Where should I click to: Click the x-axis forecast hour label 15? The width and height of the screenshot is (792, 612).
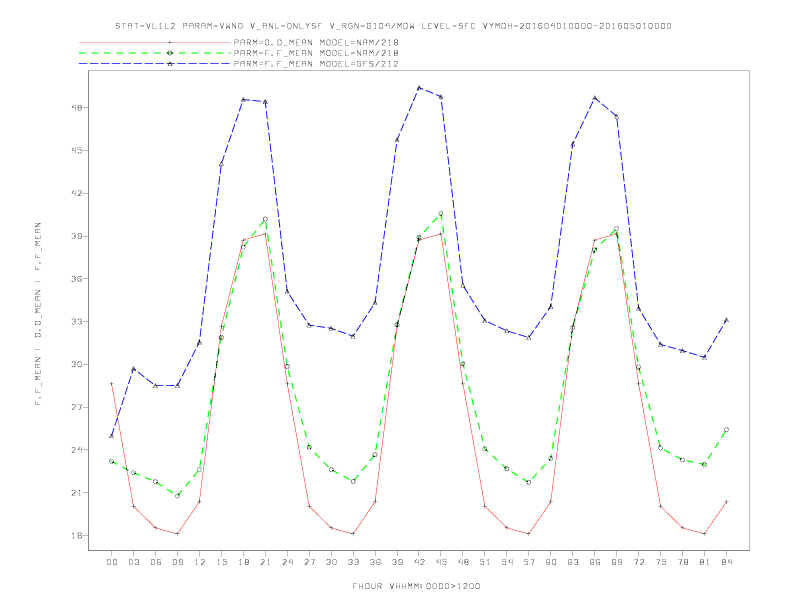pyautogui.click(x=221, y=562)
